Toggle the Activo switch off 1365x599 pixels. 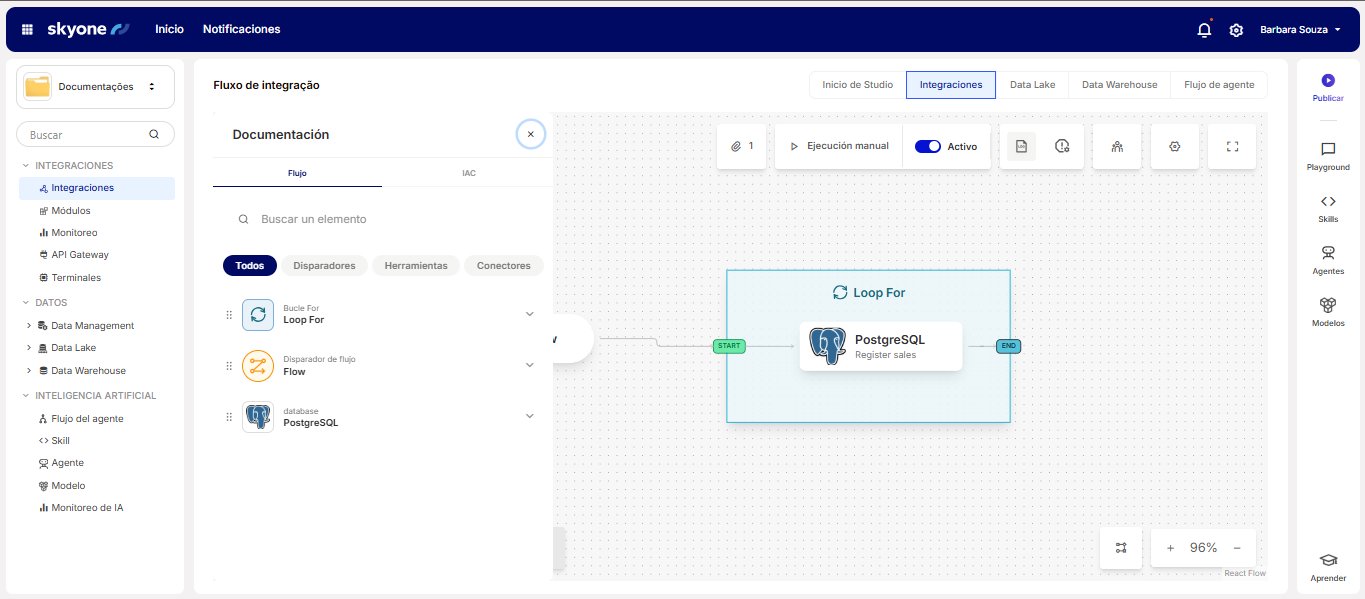[928, 146]
